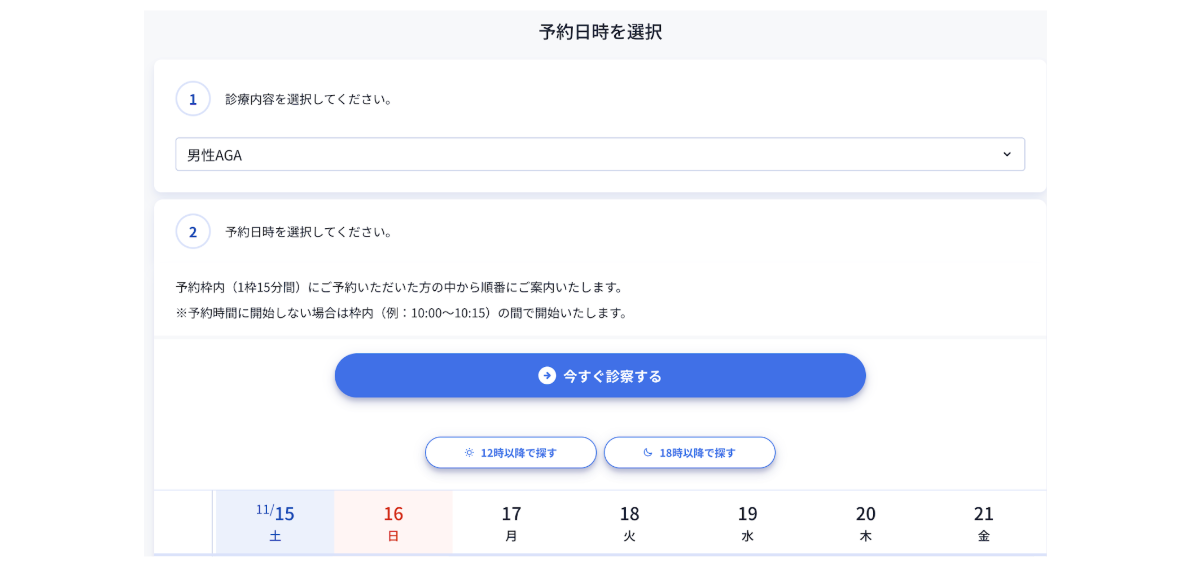1184x575 pixels.
Task: Choose Tuesday 18 in calendar header
Action: point(629,522)
